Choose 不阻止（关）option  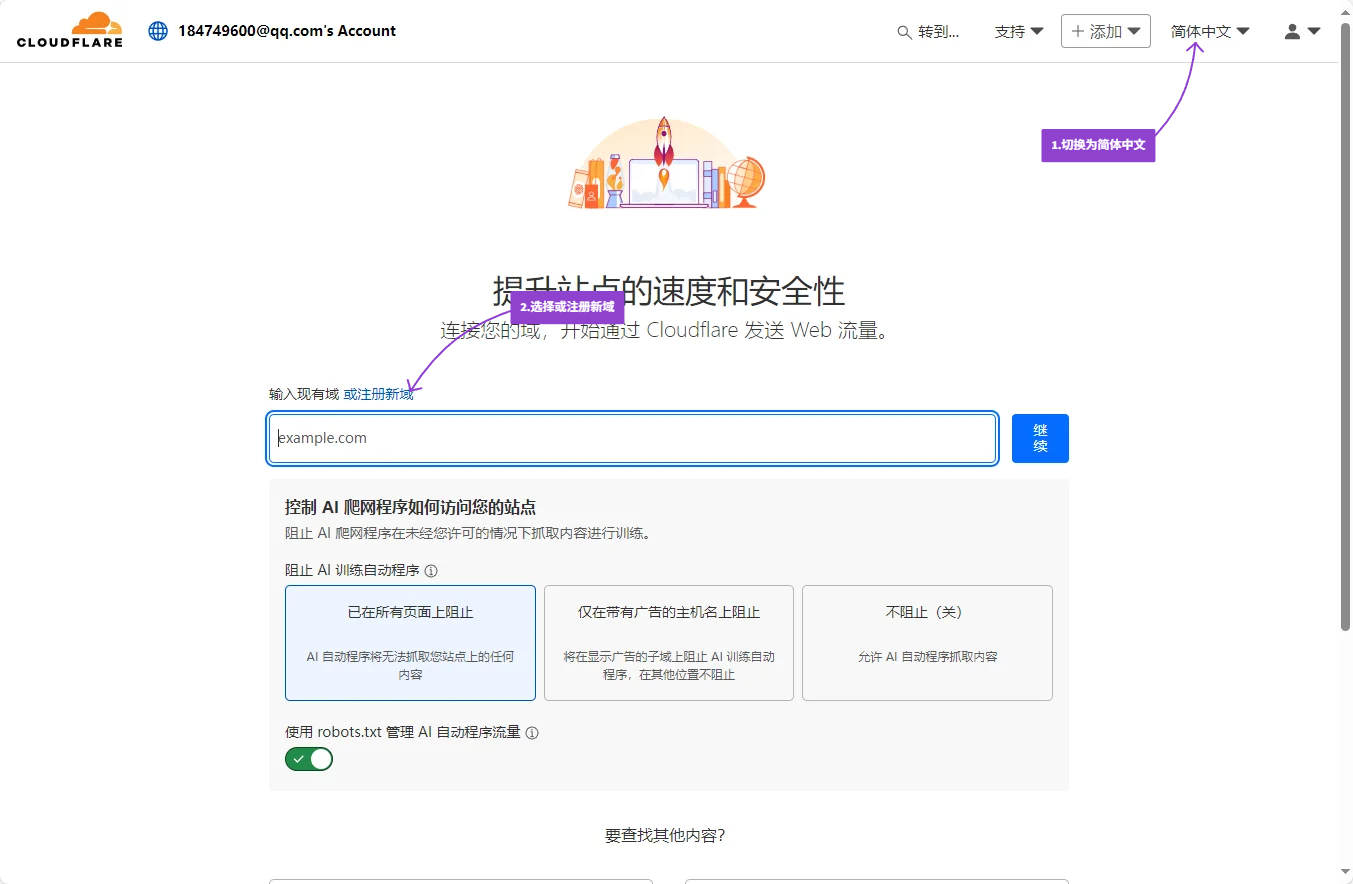coord(927,642)
